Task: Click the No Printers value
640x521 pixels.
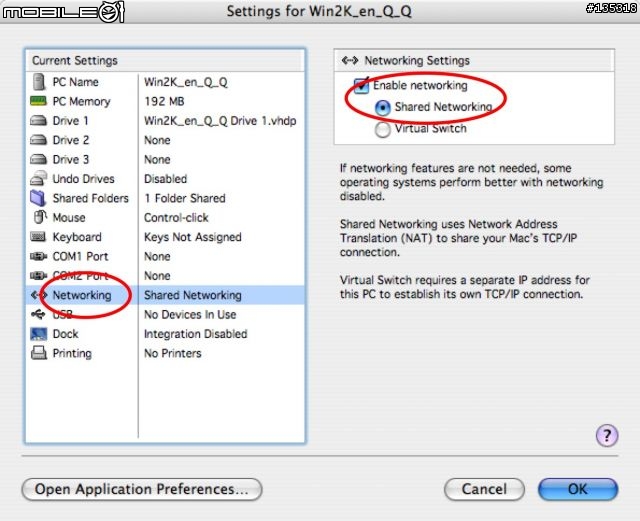Action: 173,354
